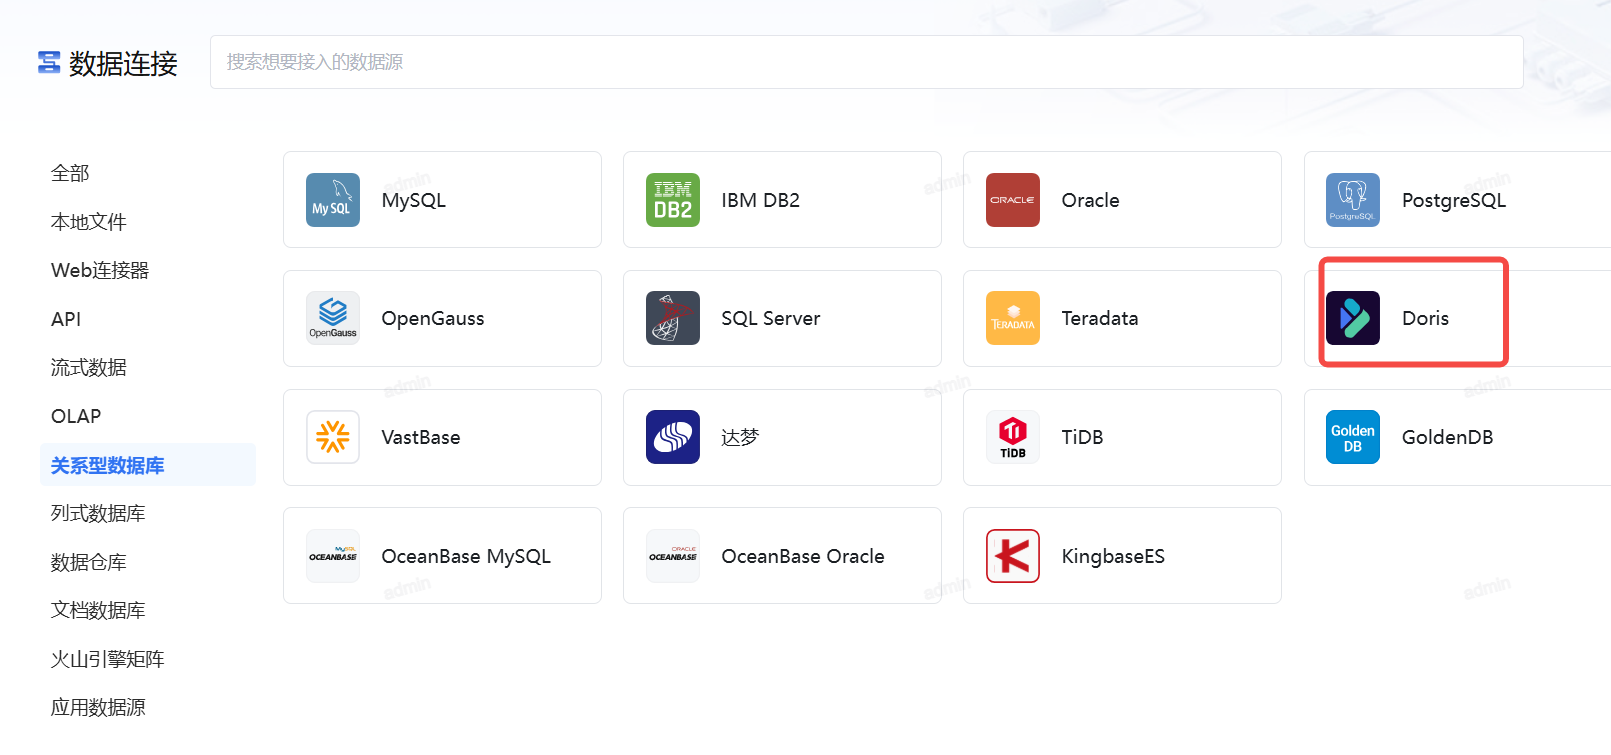Image resolution: width=1611 pixels, height=755 pixels.
Task: Select the SQL Server label
Action: click(x=771, y=318)
